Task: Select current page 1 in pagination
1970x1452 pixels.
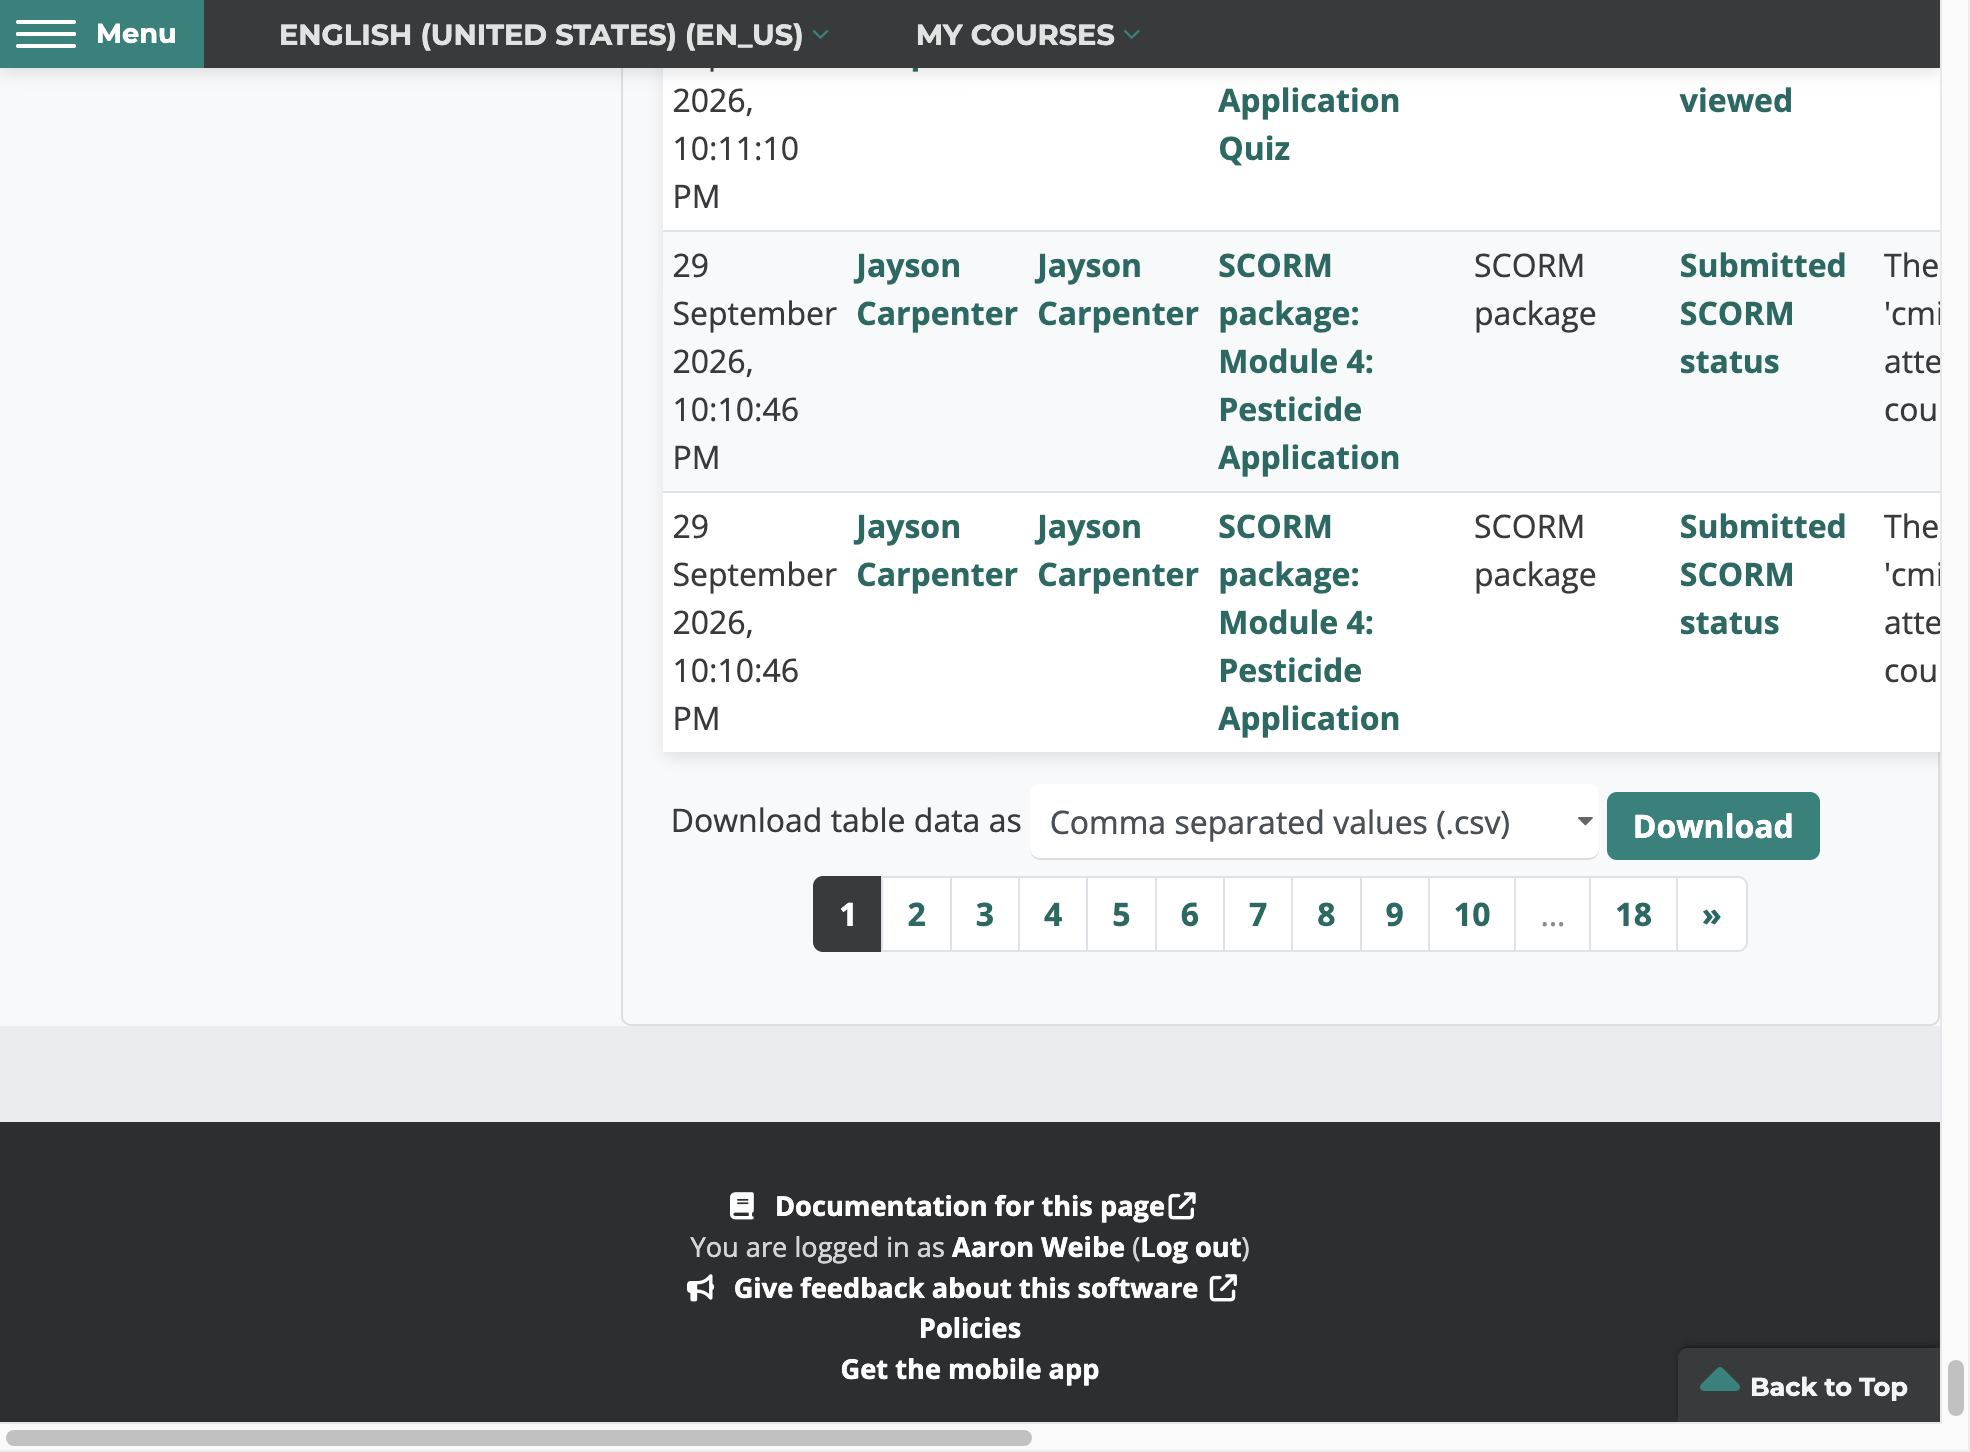Action: pos(847,914)
